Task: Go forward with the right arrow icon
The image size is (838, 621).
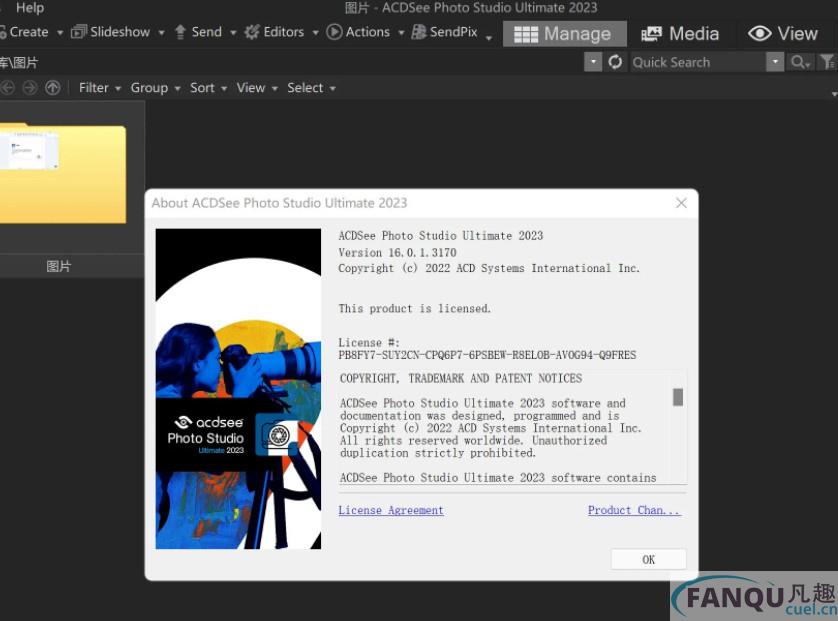Action: point(30,88)
